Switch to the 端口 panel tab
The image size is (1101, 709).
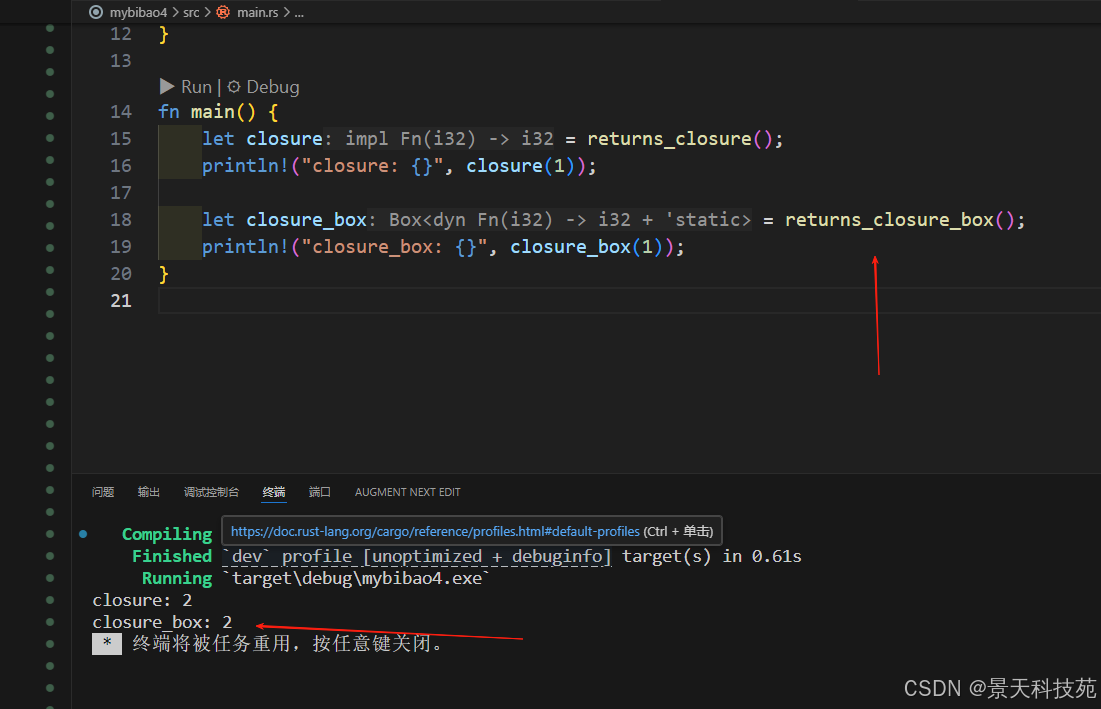pyautogui.click(x=319, y=492)
